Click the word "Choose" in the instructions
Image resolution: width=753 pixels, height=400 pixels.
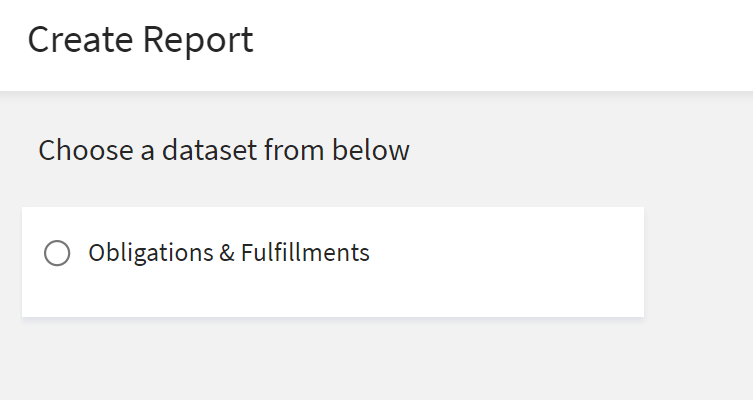tap(82, 151)
